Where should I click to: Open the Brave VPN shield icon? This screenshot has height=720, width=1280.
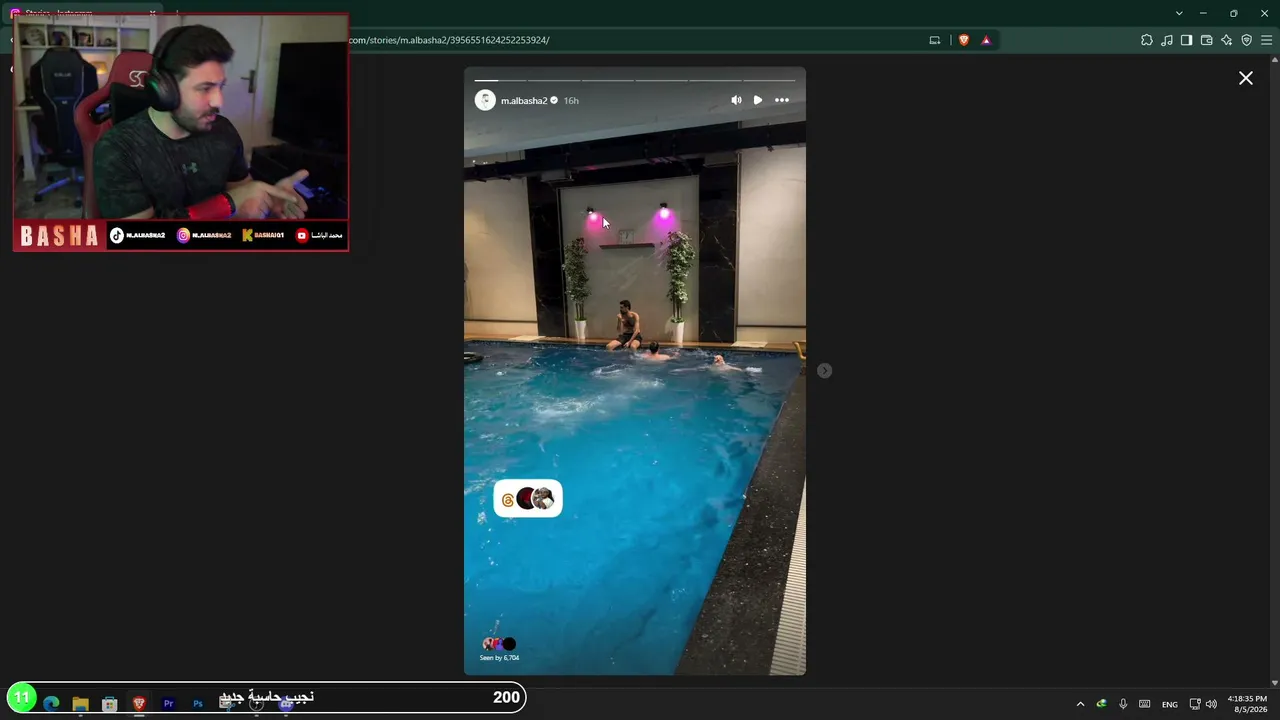(1246, 40)
